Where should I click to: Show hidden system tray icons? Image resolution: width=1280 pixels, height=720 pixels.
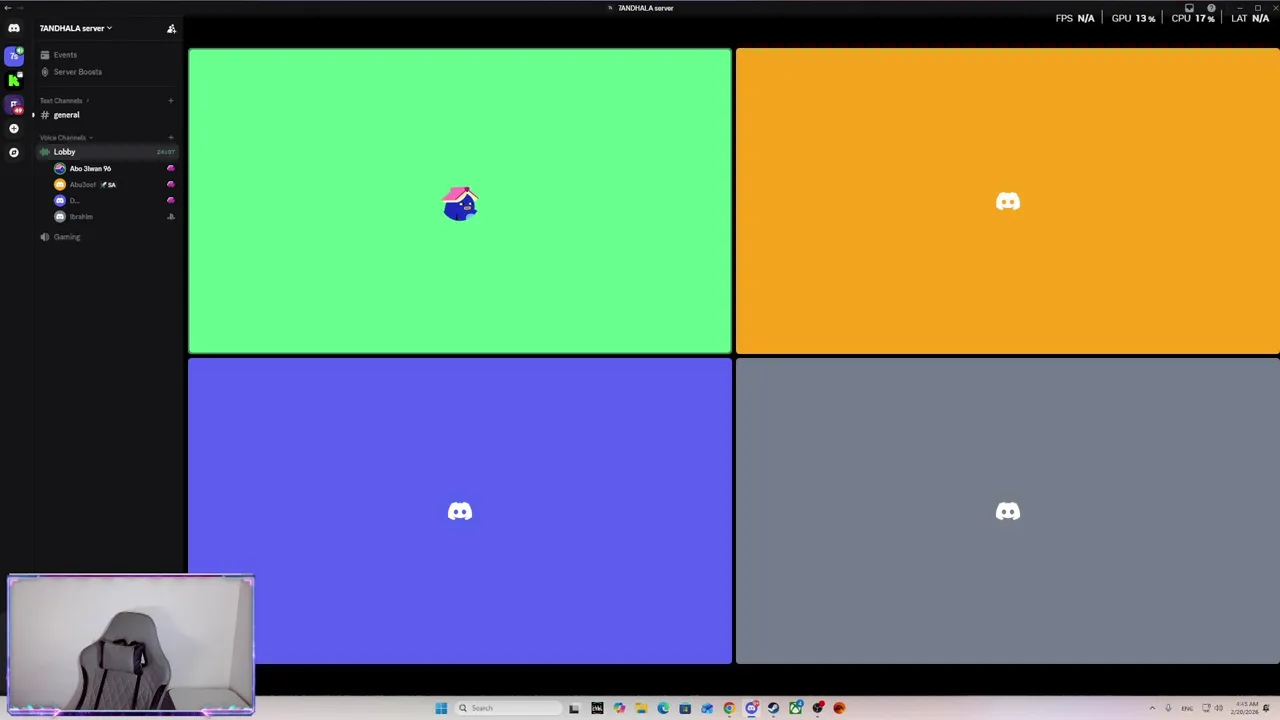tap(1152, 708)
